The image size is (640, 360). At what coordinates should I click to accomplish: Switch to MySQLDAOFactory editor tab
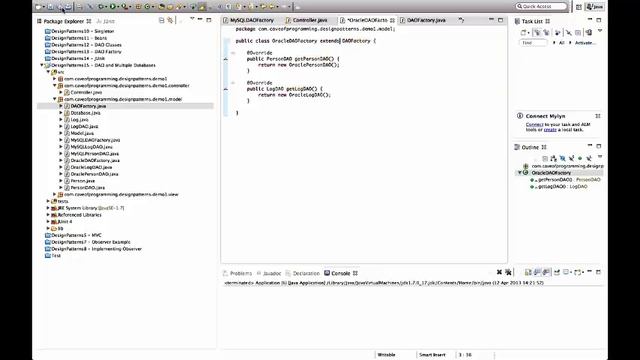tap(248, 20)
